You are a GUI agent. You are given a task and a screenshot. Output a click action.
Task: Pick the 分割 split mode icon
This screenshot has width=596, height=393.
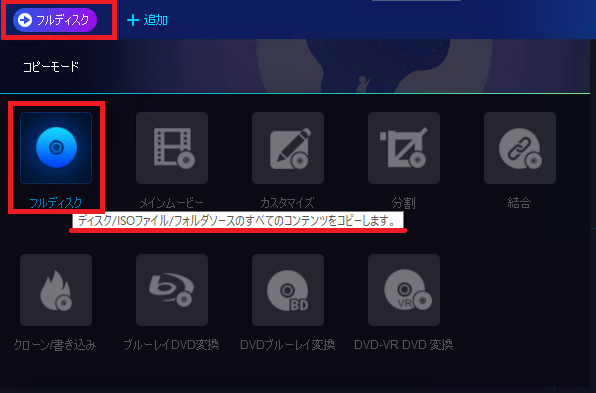(404, 148)
